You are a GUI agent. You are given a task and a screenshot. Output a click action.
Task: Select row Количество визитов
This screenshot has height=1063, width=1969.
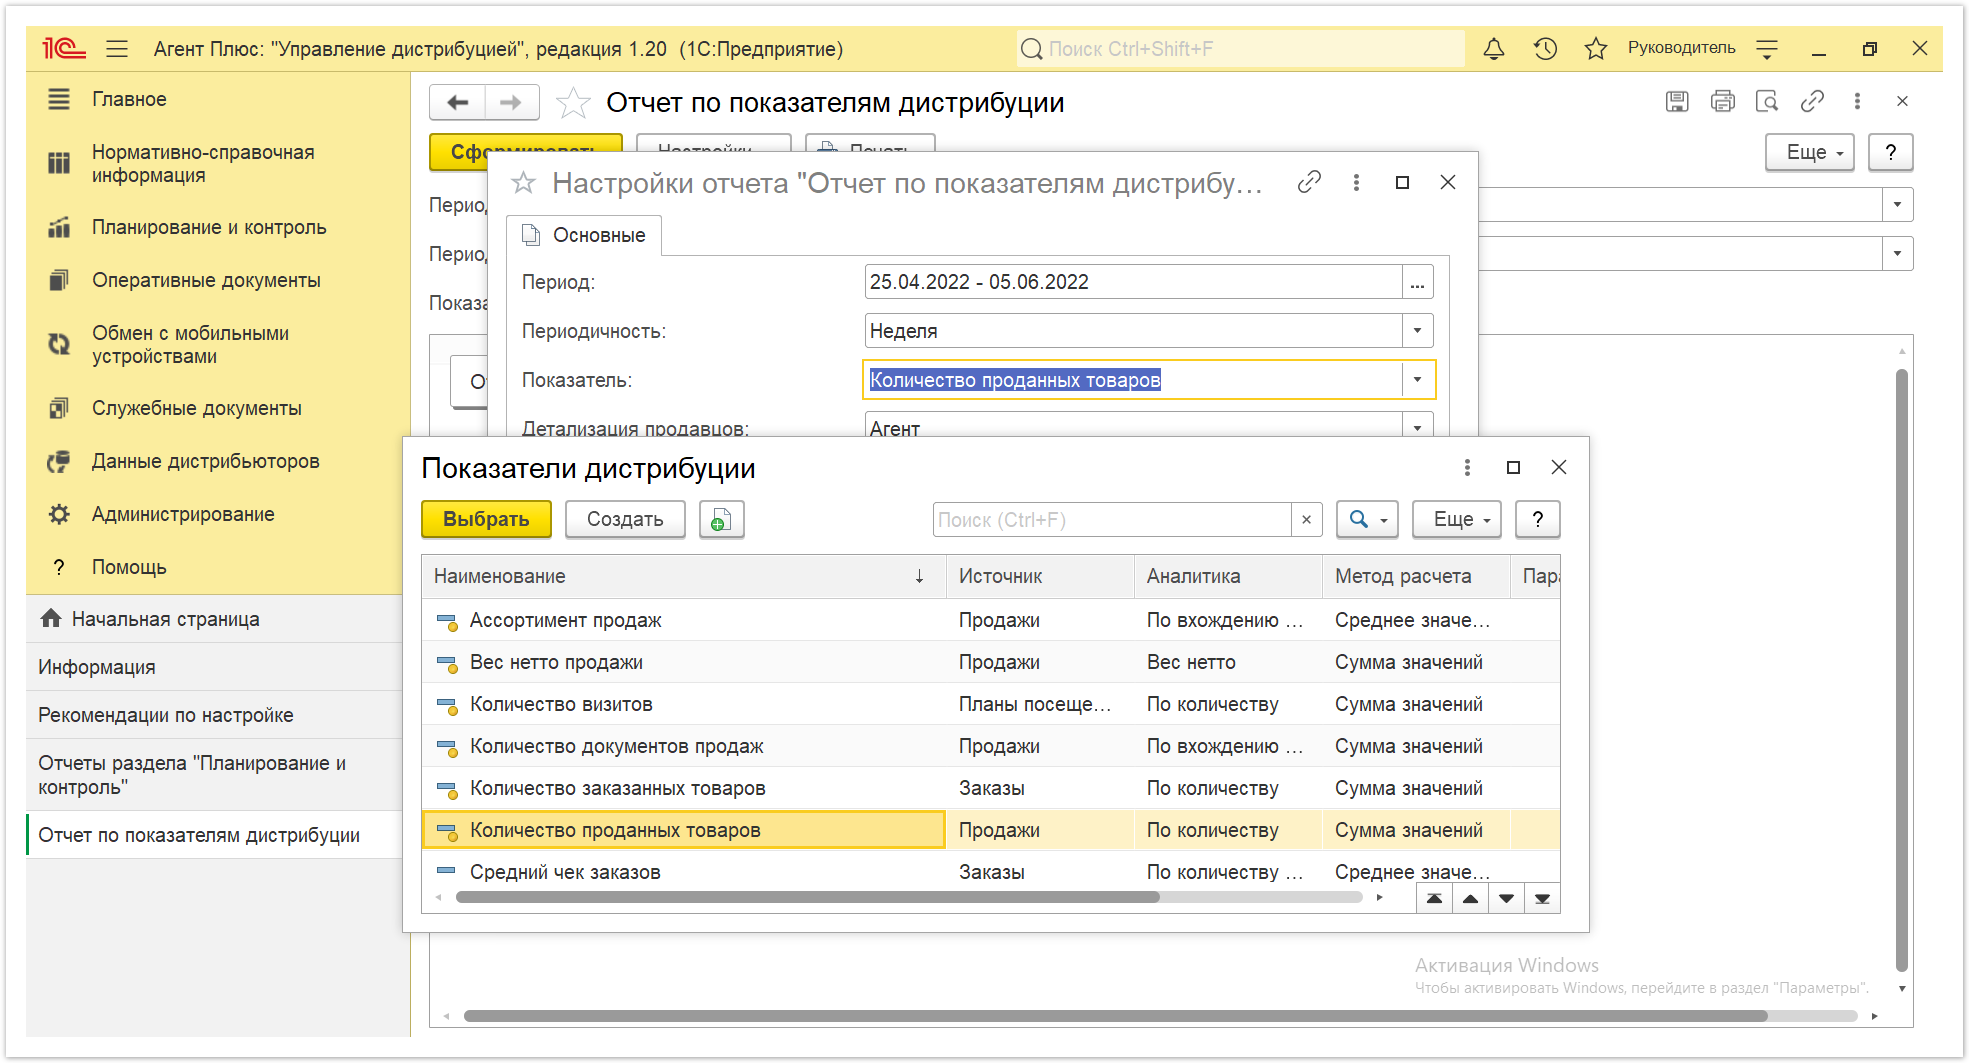(990, 704)
